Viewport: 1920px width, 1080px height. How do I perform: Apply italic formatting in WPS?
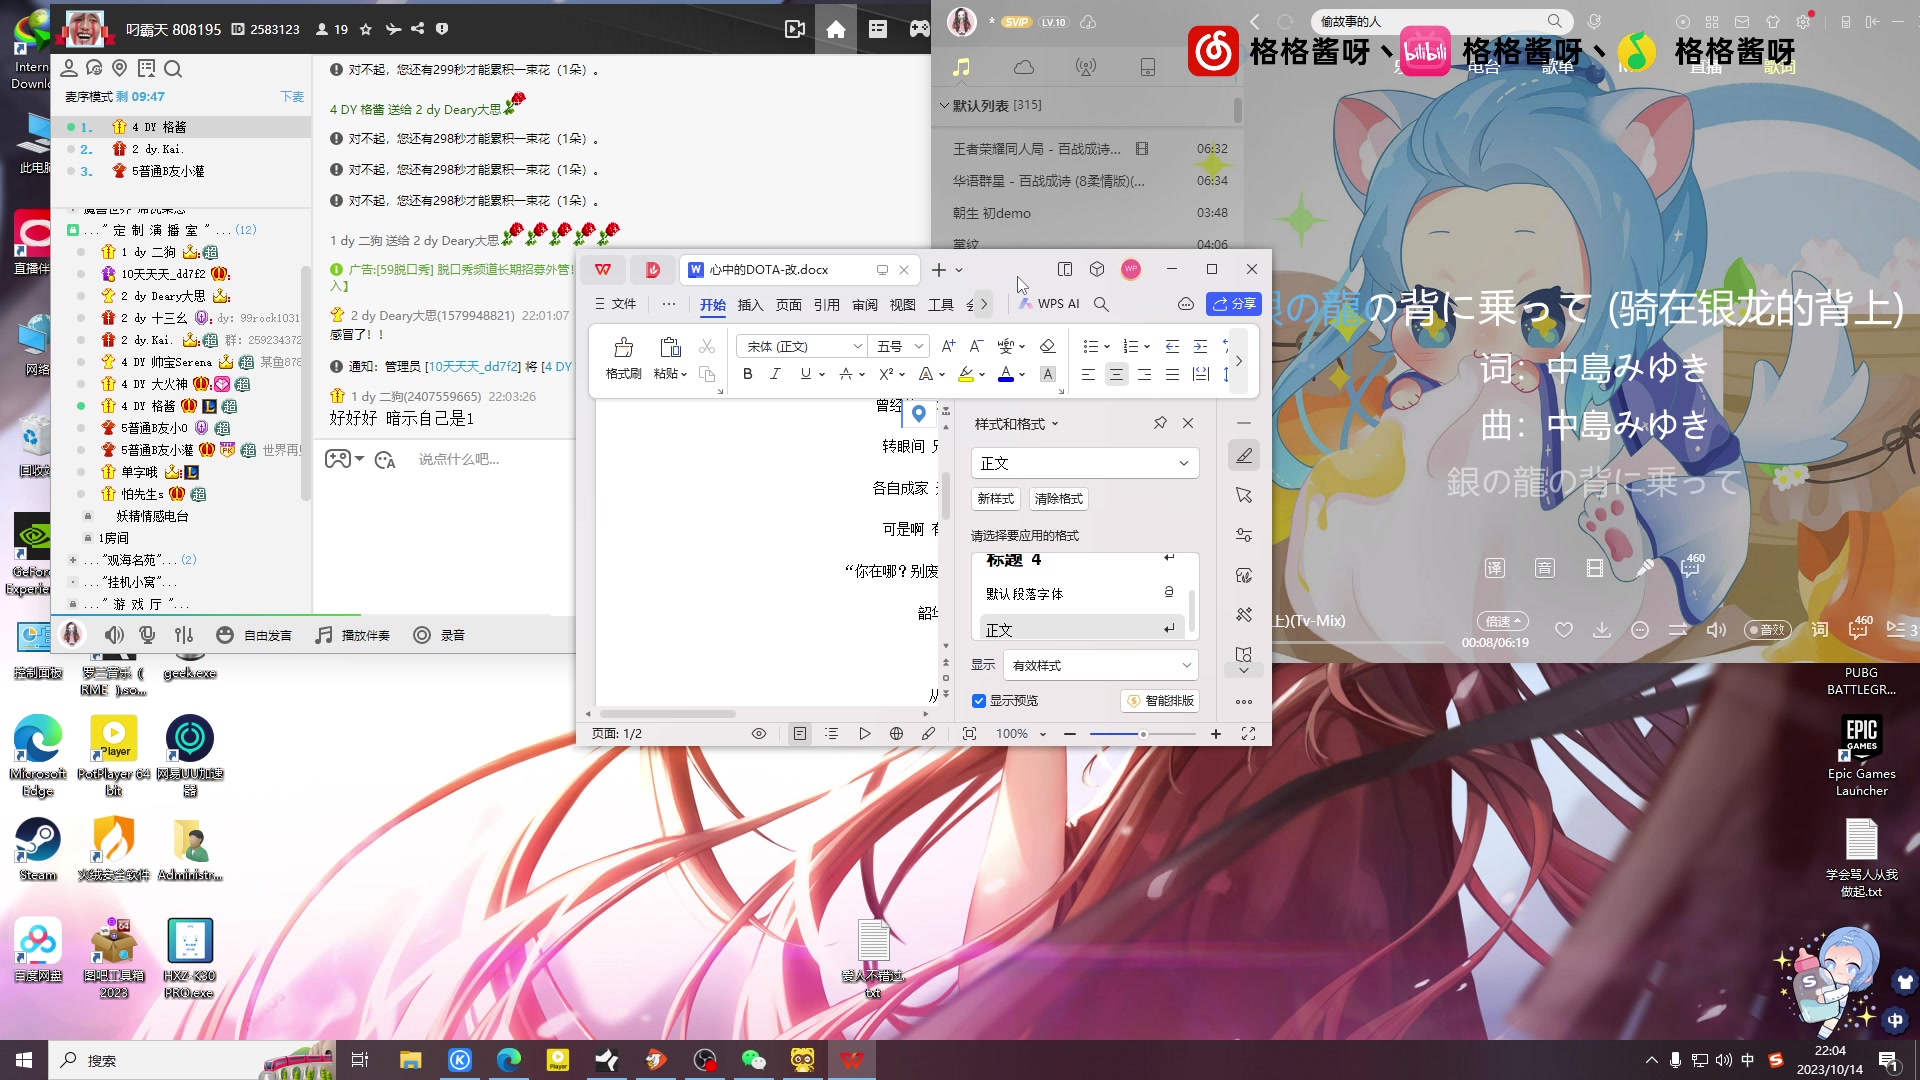775,374
